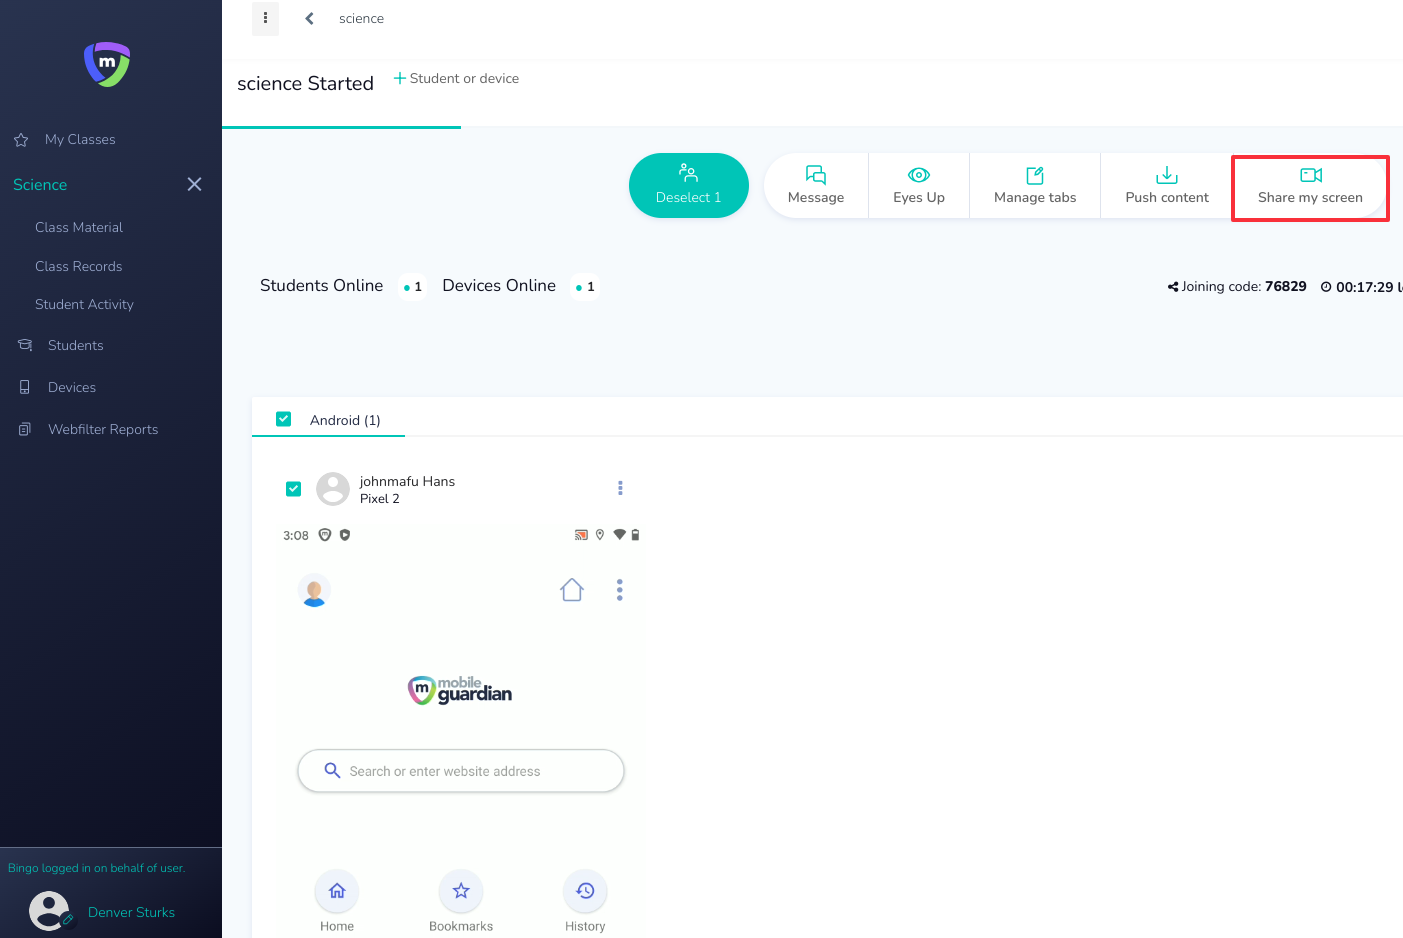This screenshot has width=1403, height=938.
Task: Uncheck the Android (1) group checkbox
Action: (x=284, y=419)
